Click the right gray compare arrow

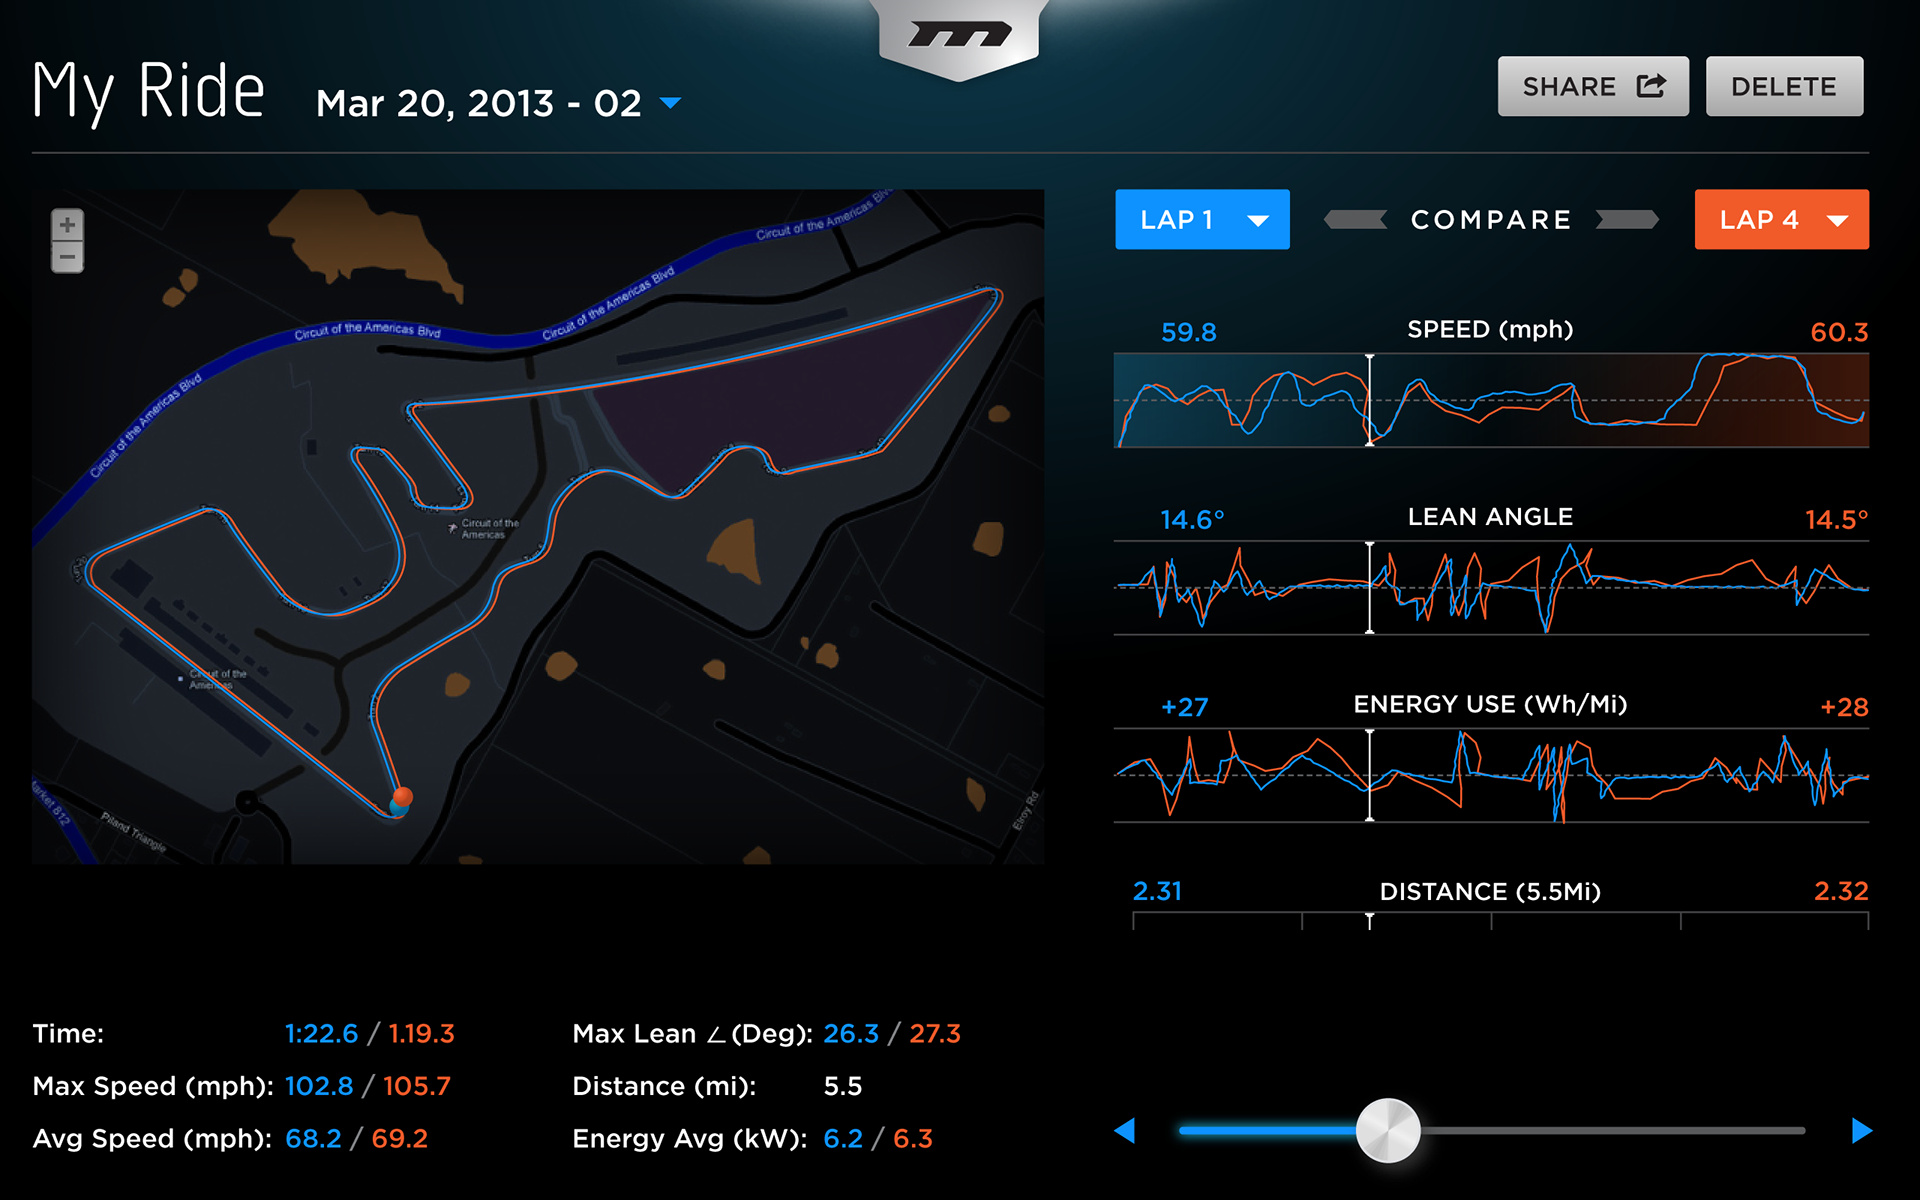click(x=1627, y=220)
